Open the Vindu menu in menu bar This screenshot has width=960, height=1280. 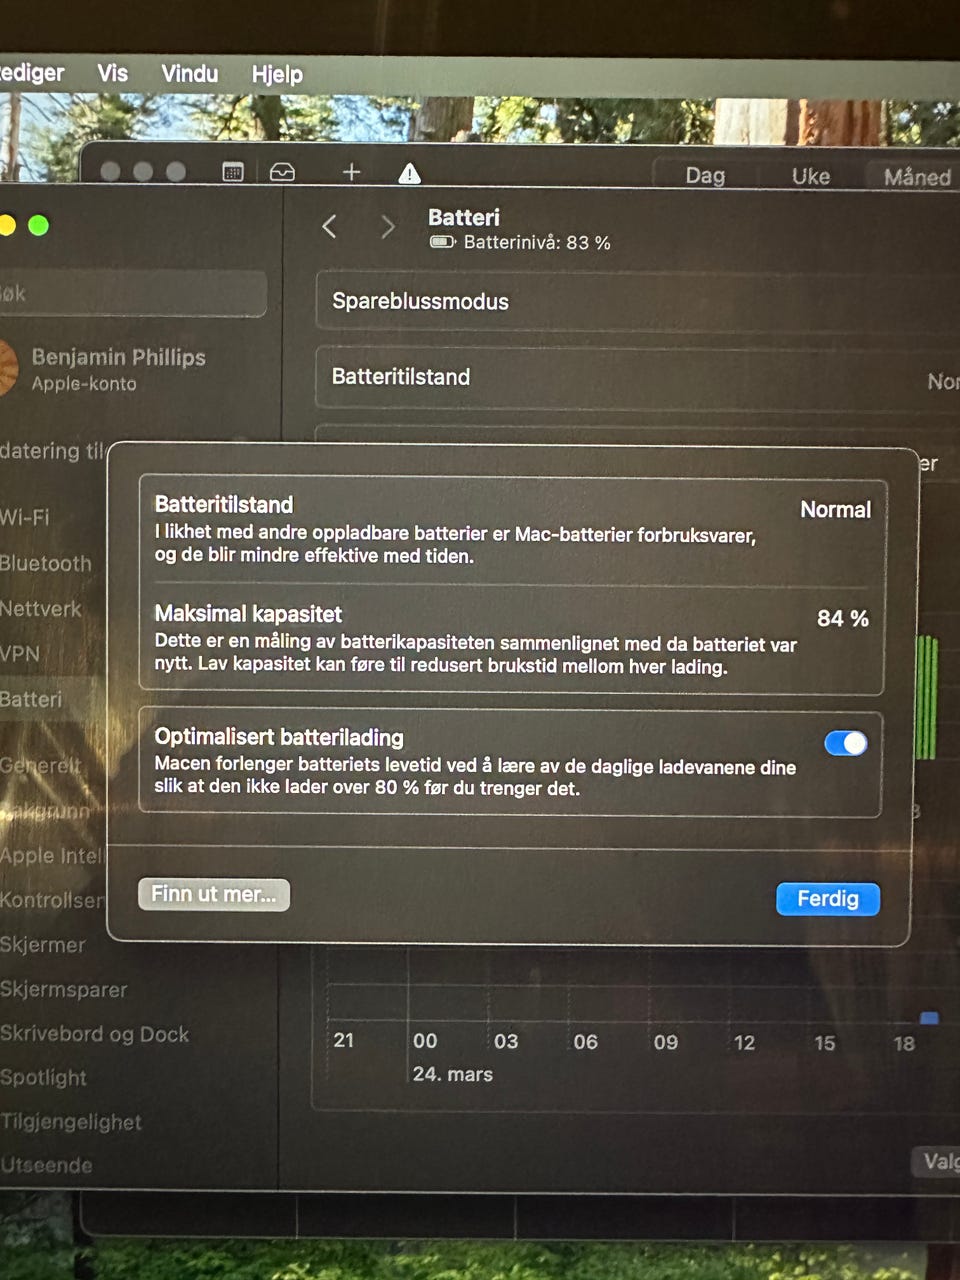point(190,73)
